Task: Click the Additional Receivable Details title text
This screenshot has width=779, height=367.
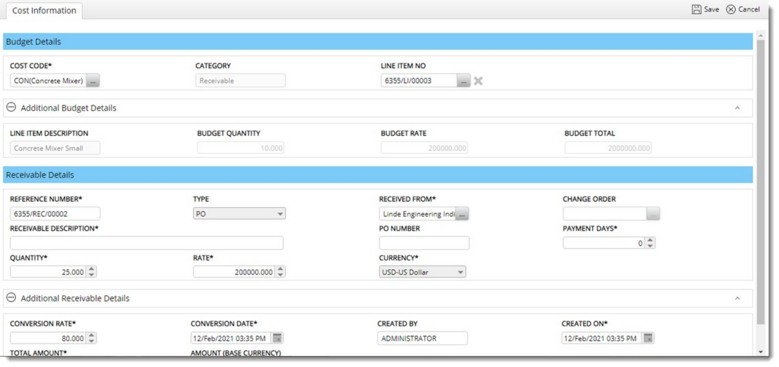Action: 75,298
